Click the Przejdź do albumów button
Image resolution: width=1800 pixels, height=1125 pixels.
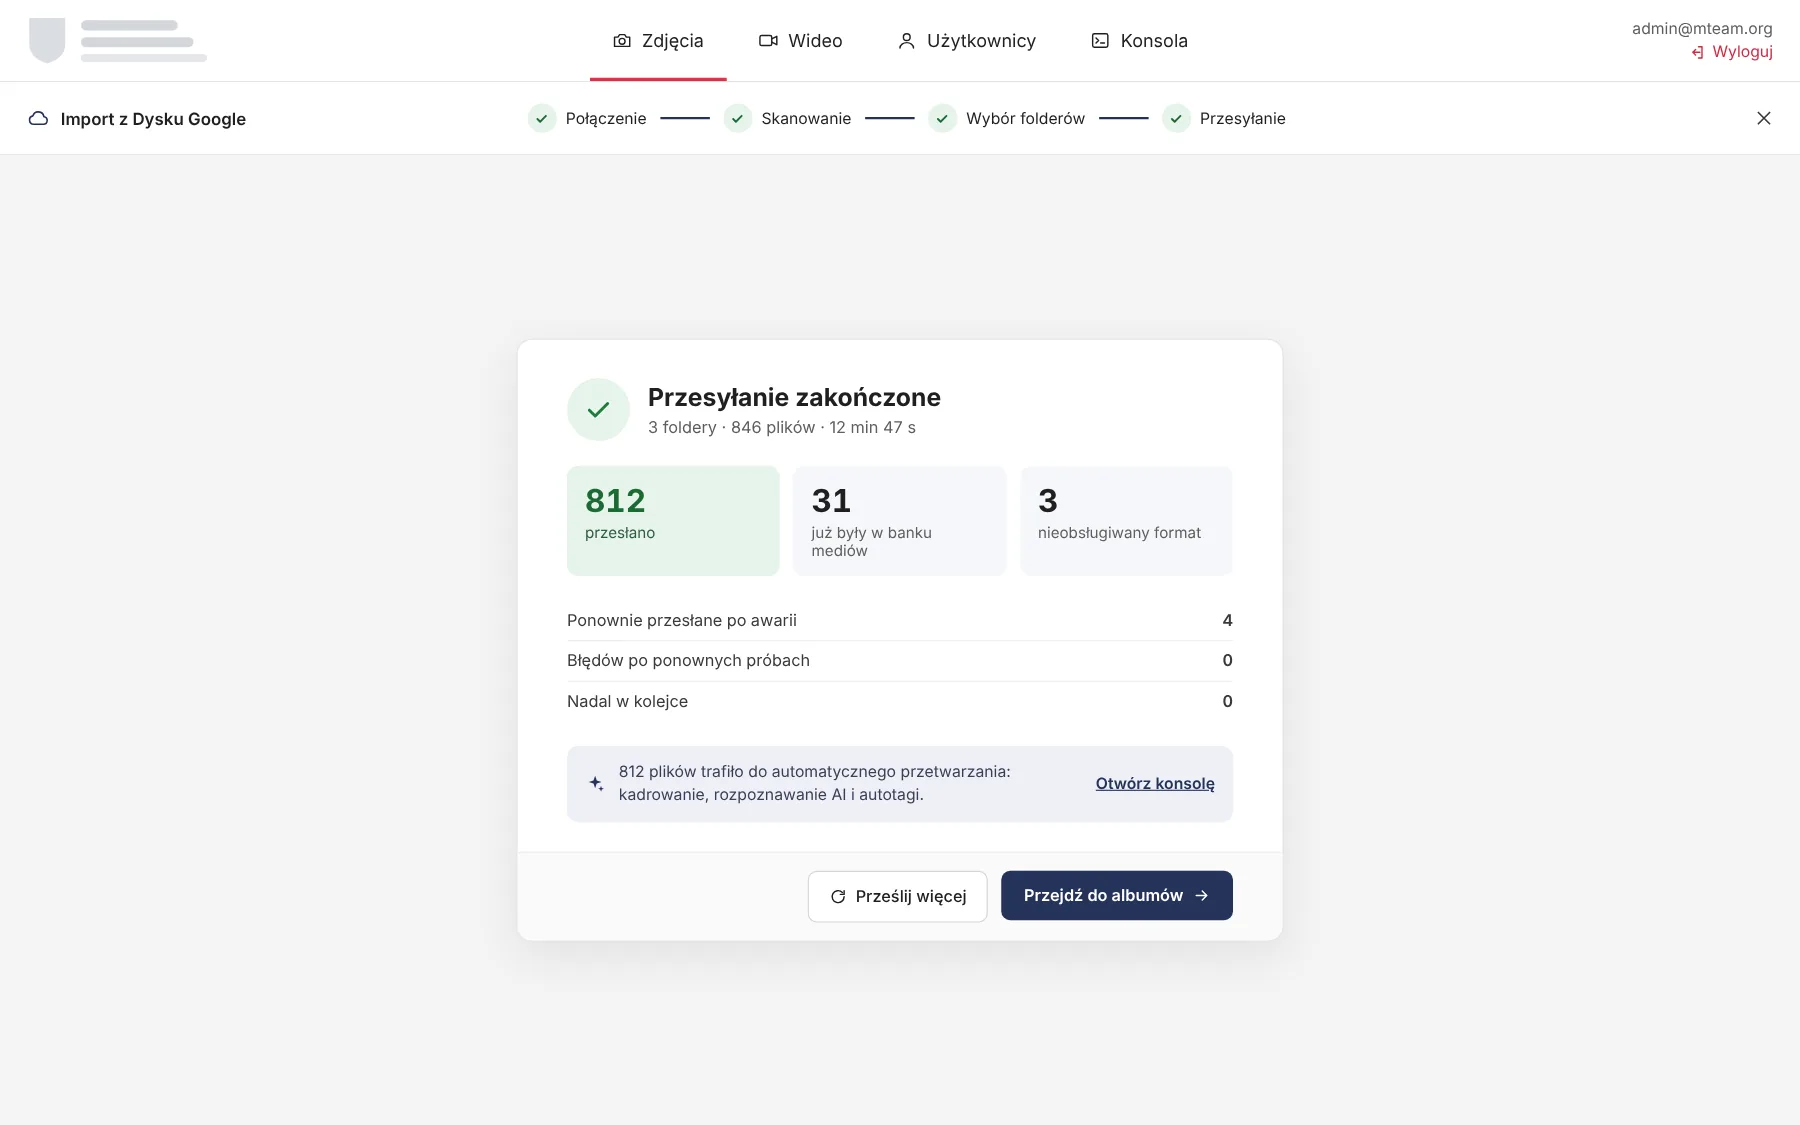[1116, 896]
